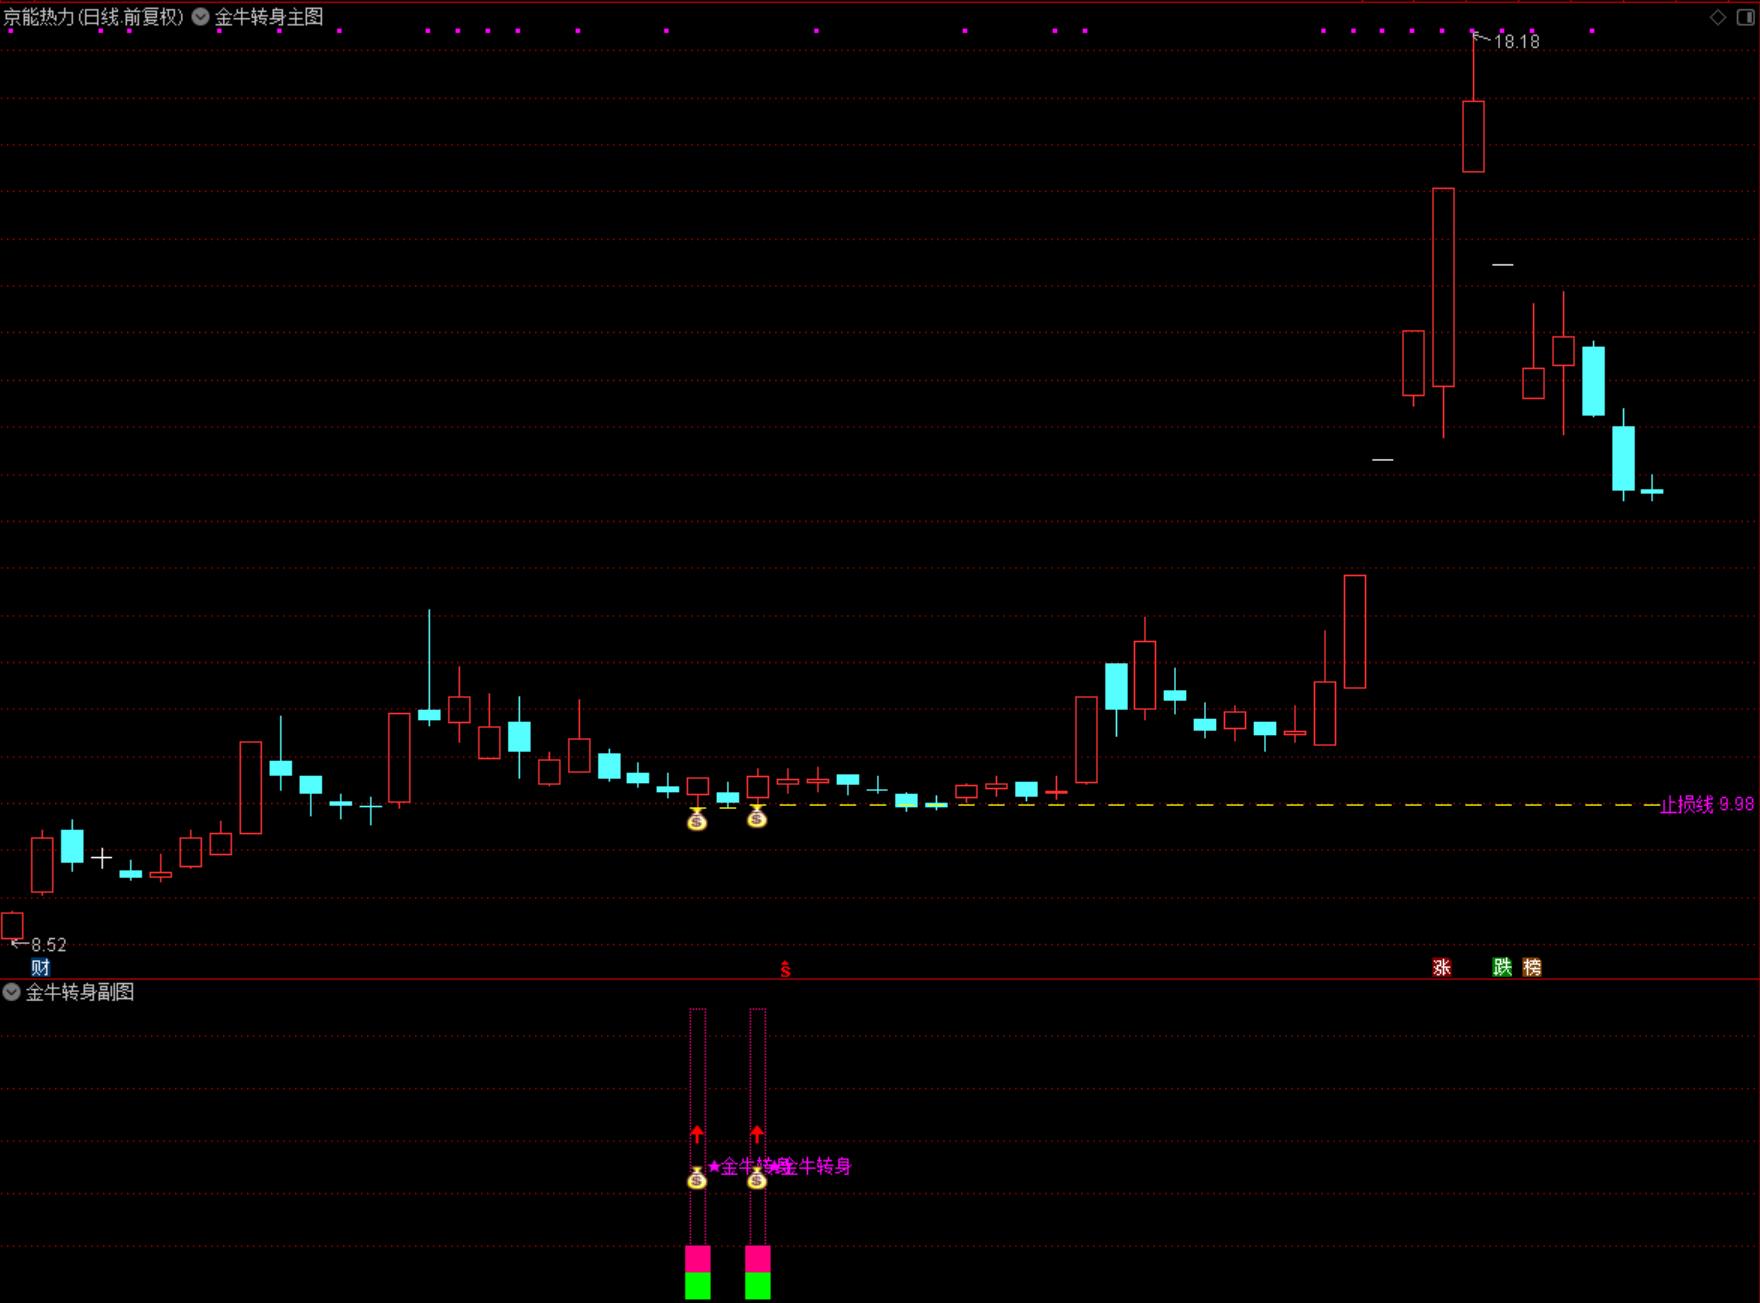Click the yellow dashed stop-loss line
1760x1303 pixels.
(x=1218, y=804)
